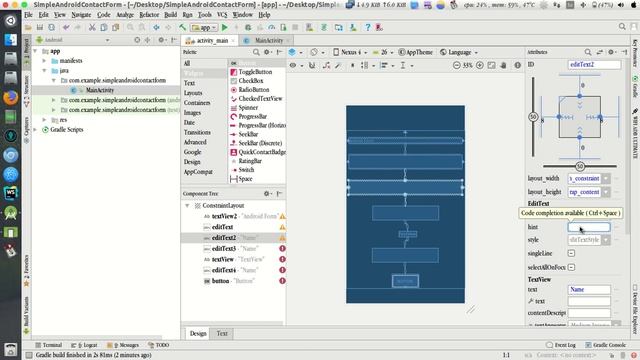Viewport: 640px width, 360px height.
Task: Open Component Tree gear settings
Action: 267,193
